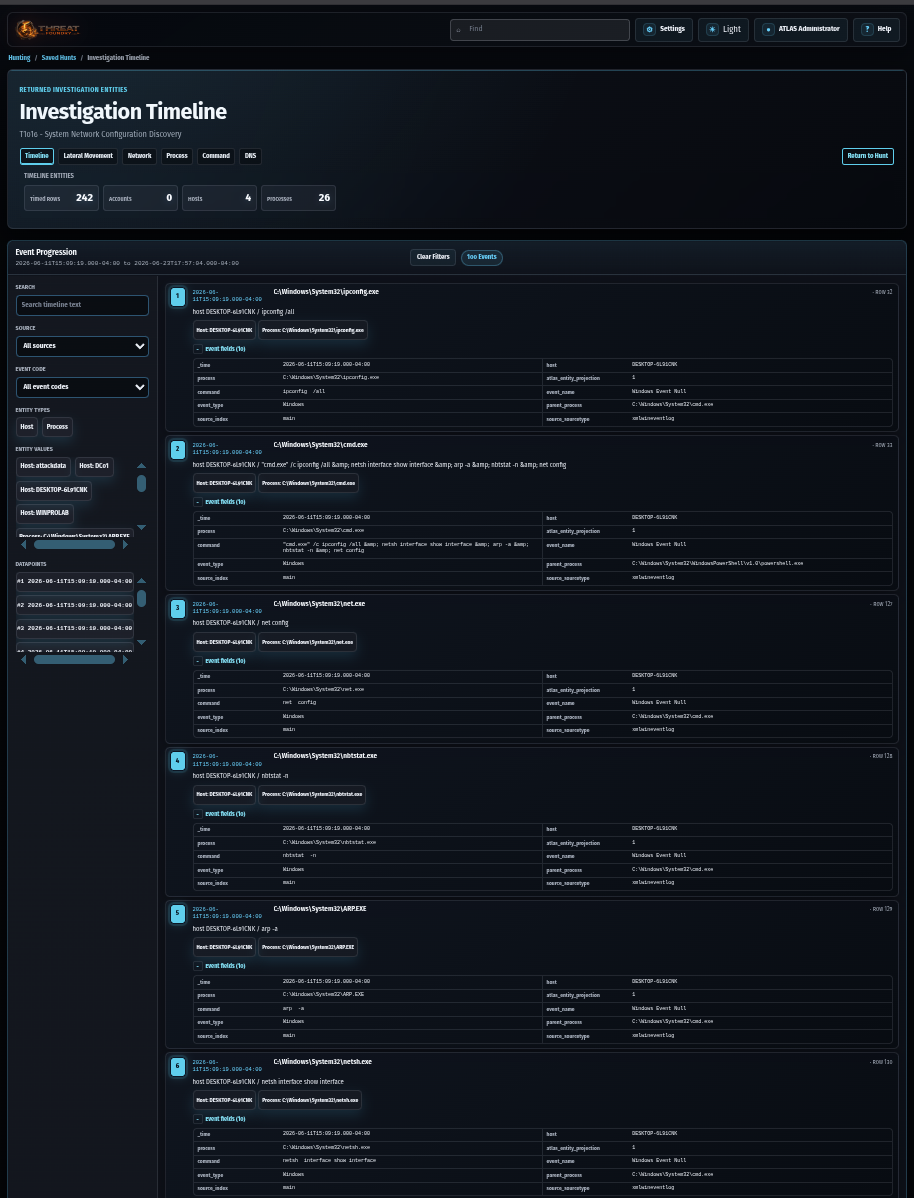The image size is (914, 1198).
Task: Click the Entity Values scroll down arrow
Action: [x=141, y=527]
